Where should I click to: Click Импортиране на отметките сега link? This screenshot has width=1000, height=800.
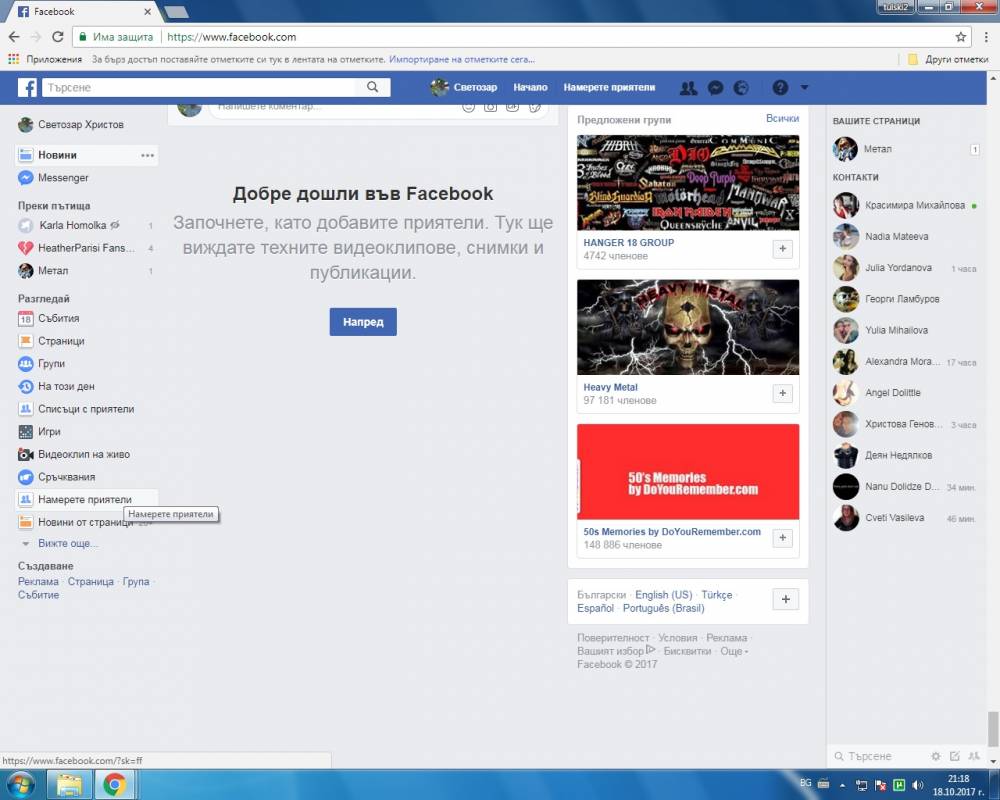click(x=462, y=59)
